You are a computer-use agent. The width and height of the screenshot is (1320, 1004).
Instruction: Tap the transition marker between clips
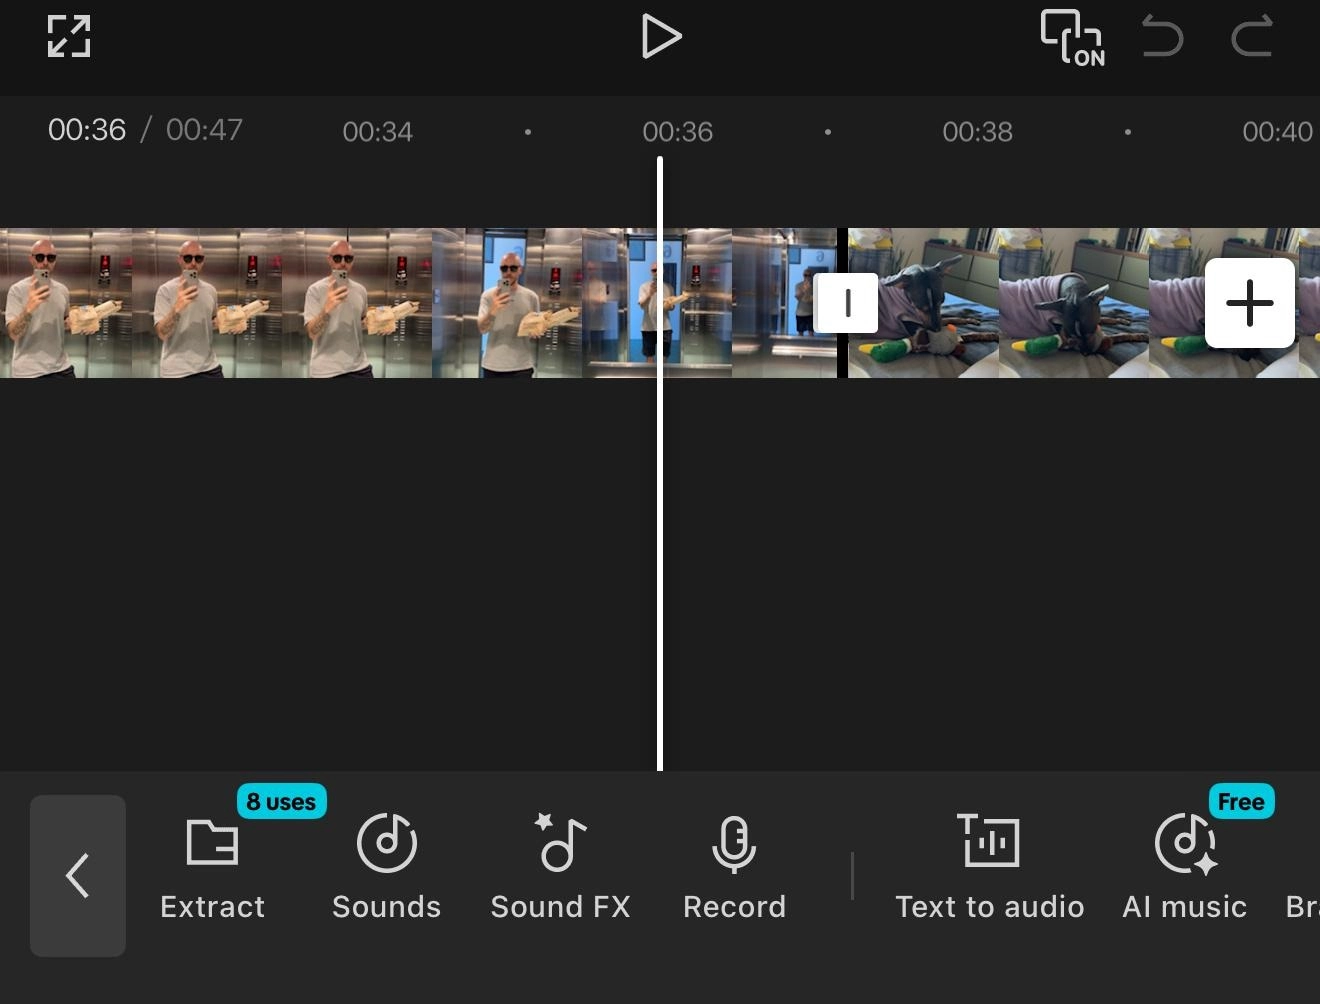pyautogui.click(x=847, y=303)
